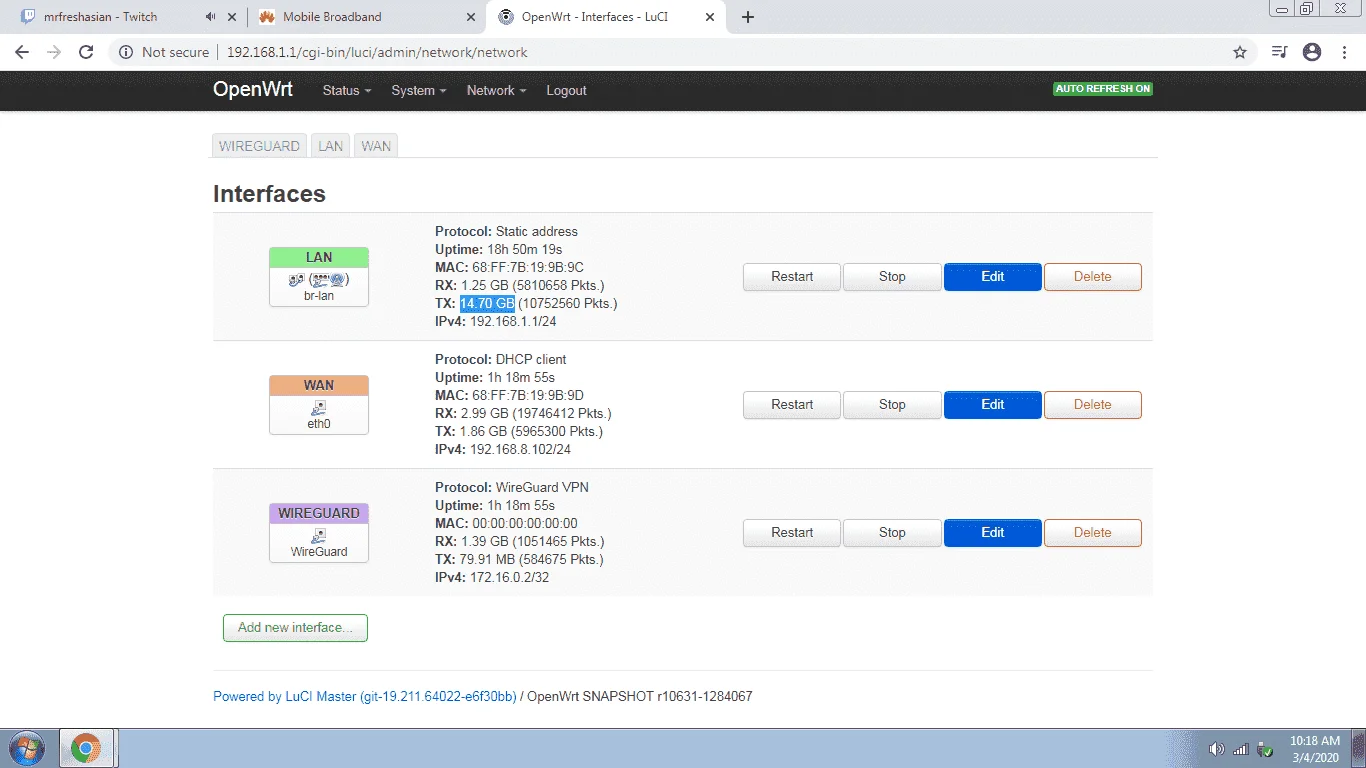Close the Mobile Broadband tab

click(x=471, y=17)
